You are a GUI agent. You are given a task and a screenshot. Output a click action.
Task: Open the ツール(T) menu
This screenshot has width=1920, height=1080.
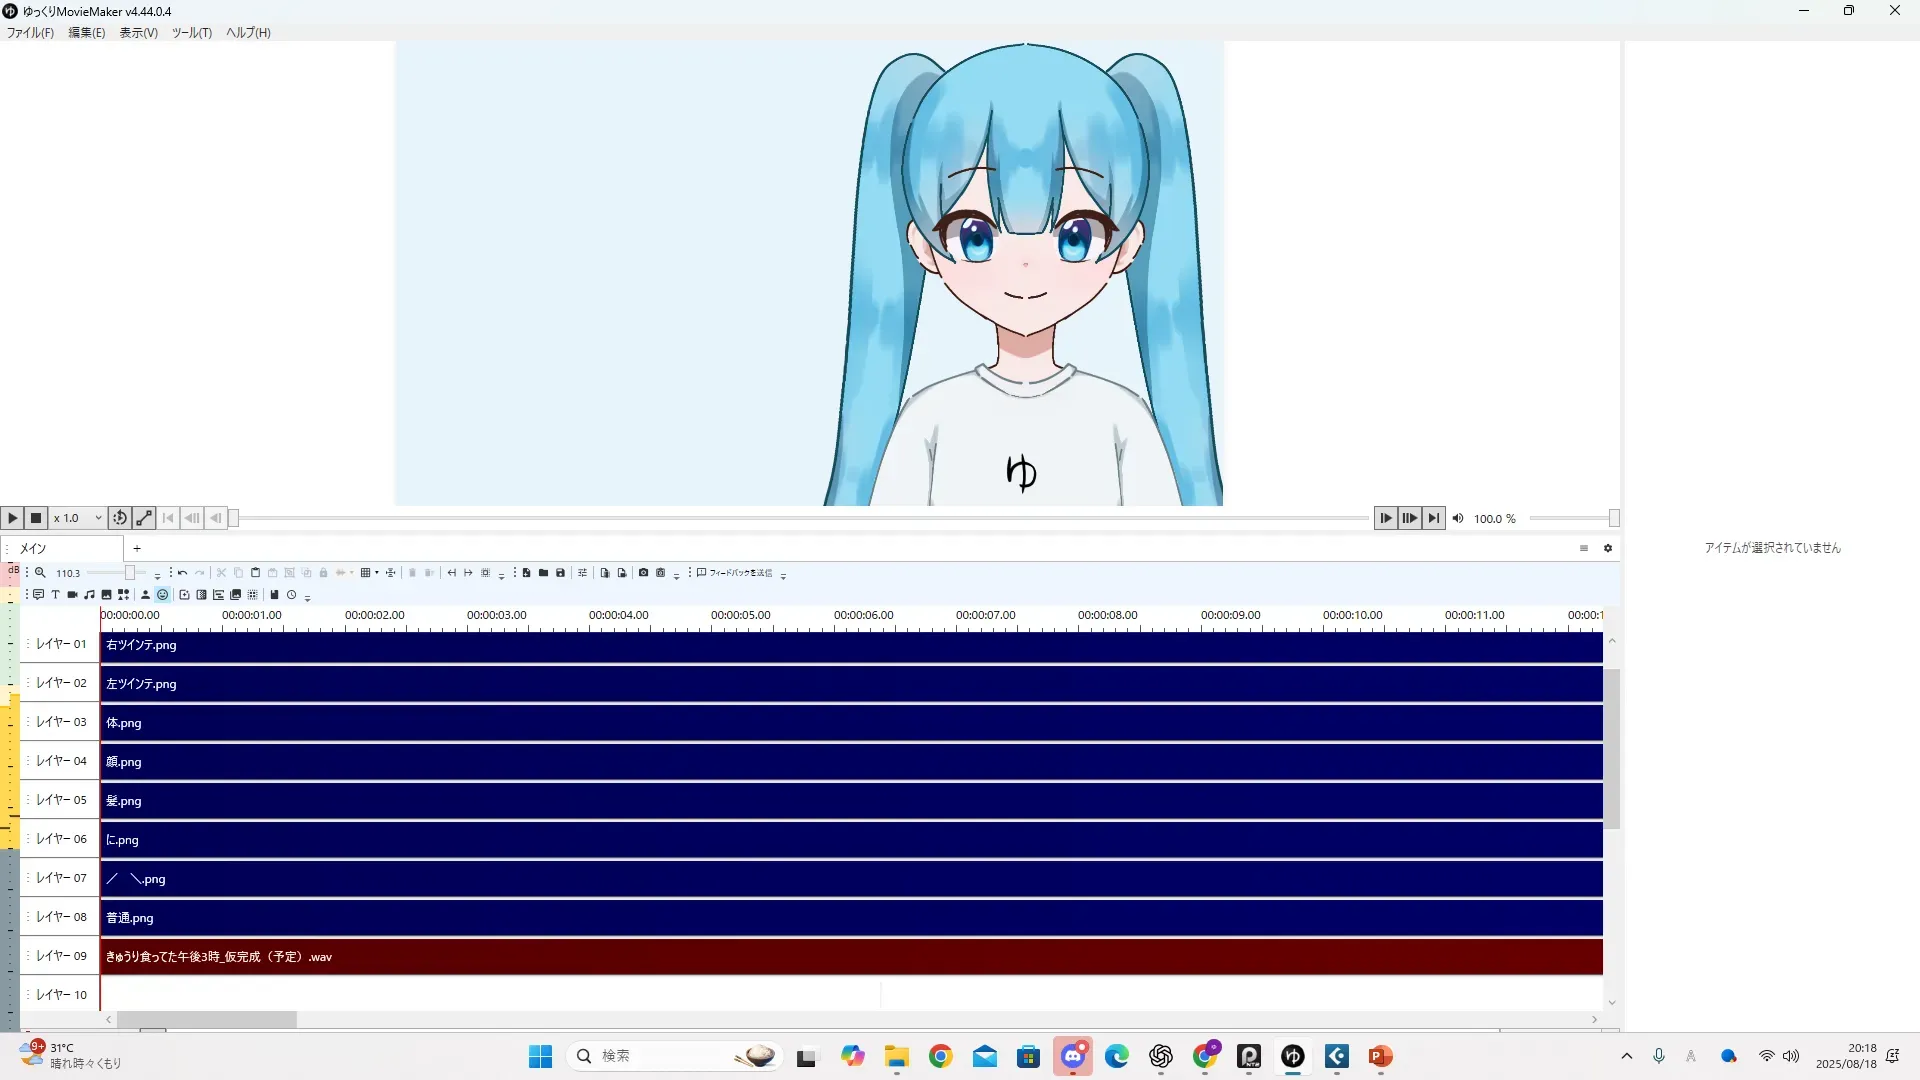(x=191, y=33)
